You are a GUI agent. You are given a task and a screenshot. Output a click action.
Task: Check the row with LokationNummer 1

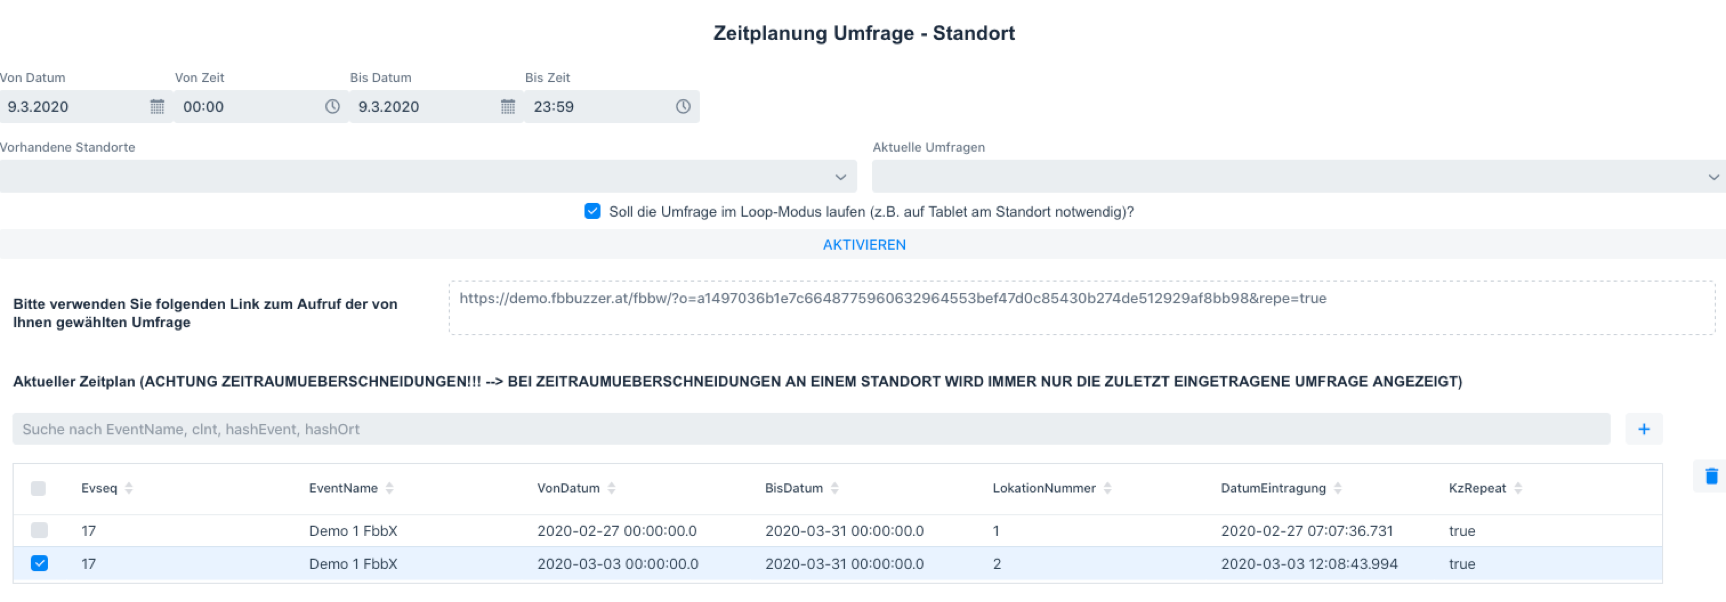[39, 530]
